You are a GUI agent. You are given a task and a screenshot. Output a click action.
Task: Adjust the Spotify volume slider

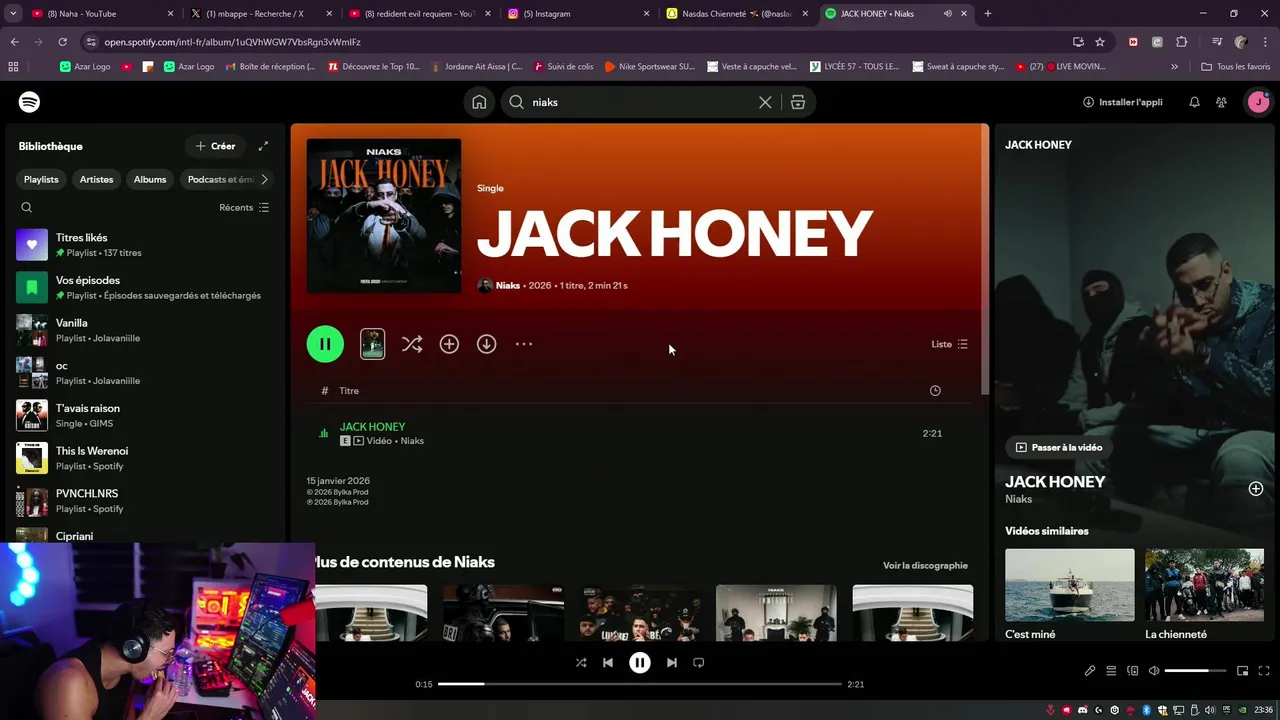point(1195,671)
